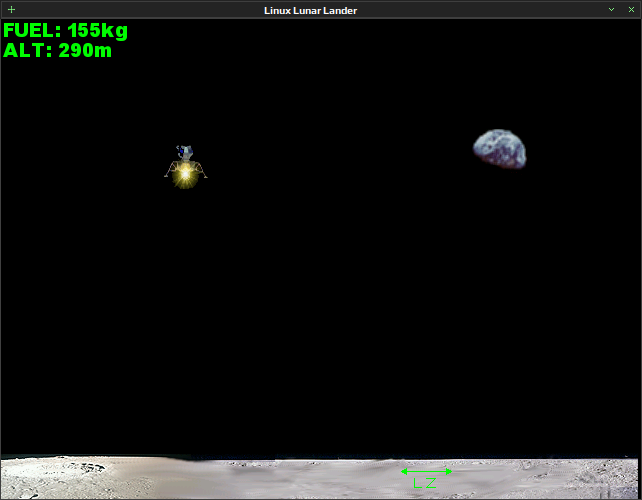Click the green landing zone arrow line
Viewport: 642px width, 500px height.
tap(426, 472)
